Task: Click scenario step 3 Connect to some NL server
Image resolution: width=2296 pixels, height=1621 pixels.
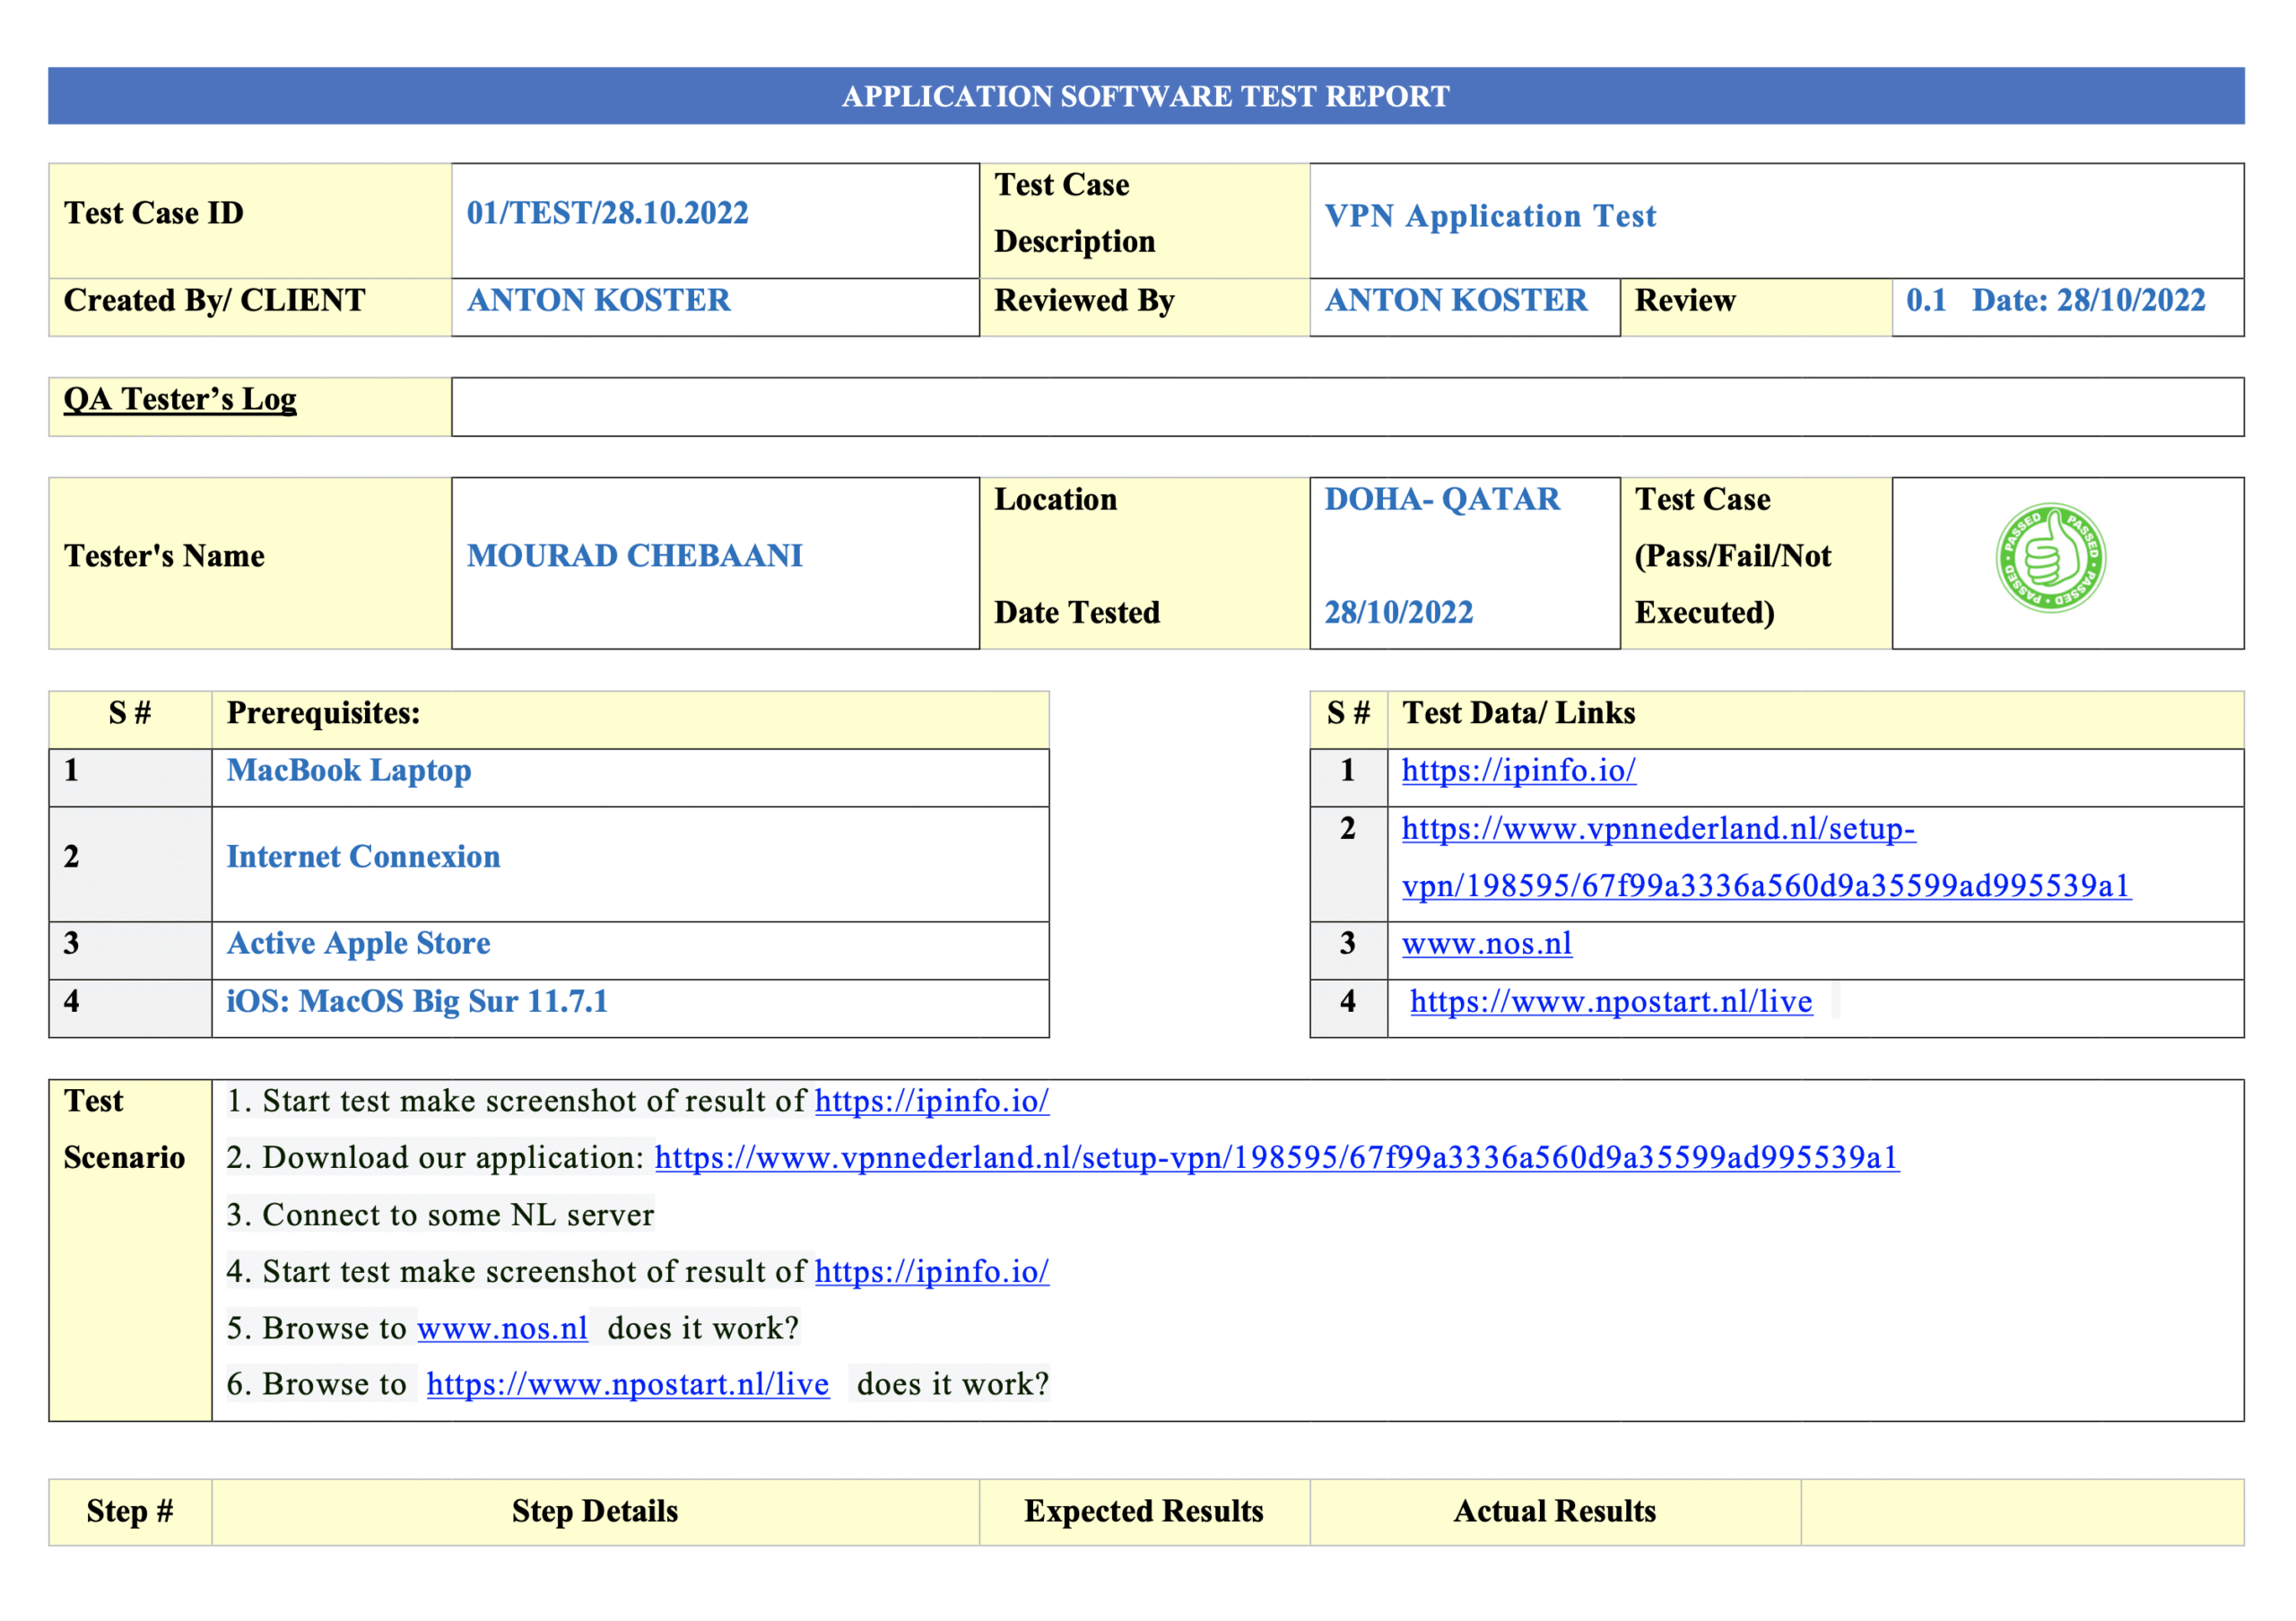Action: coord(440,1215)
